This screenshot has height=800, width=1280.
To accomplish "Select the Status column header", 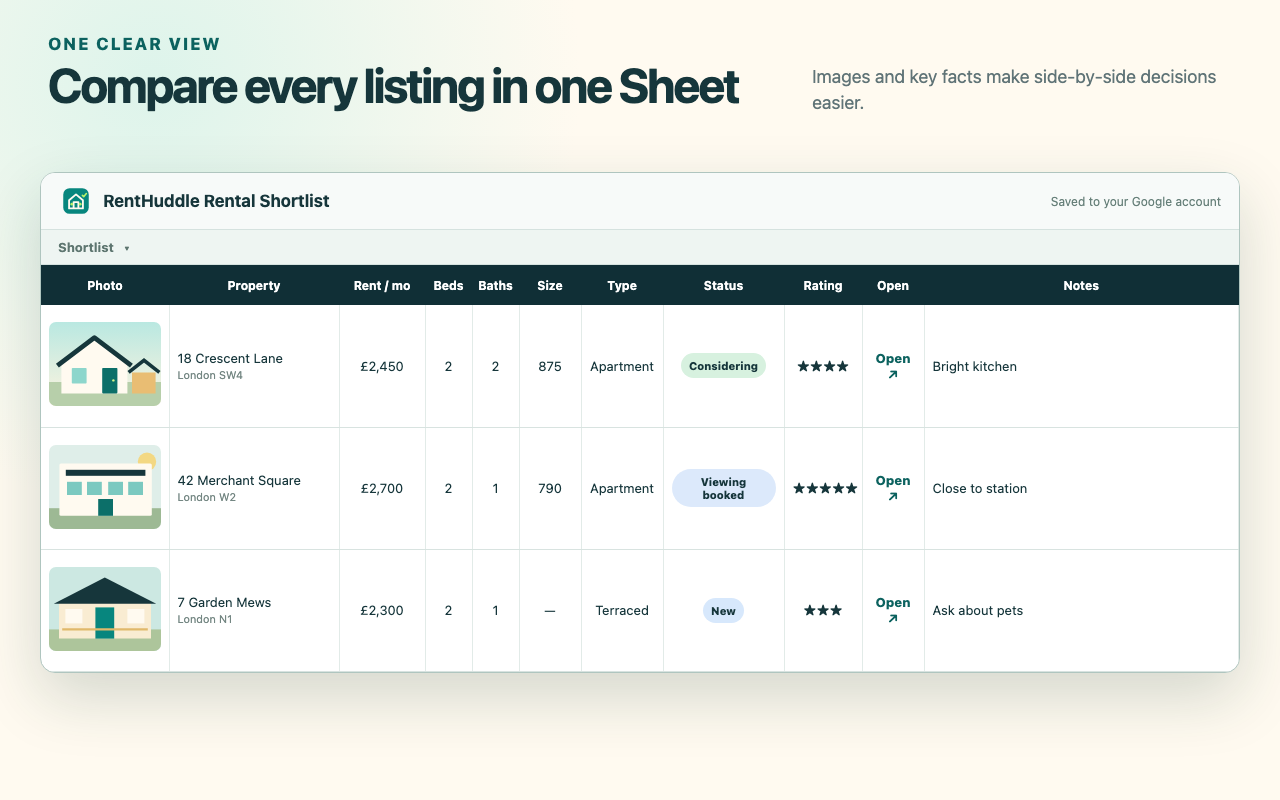I will tap(723, 285).
